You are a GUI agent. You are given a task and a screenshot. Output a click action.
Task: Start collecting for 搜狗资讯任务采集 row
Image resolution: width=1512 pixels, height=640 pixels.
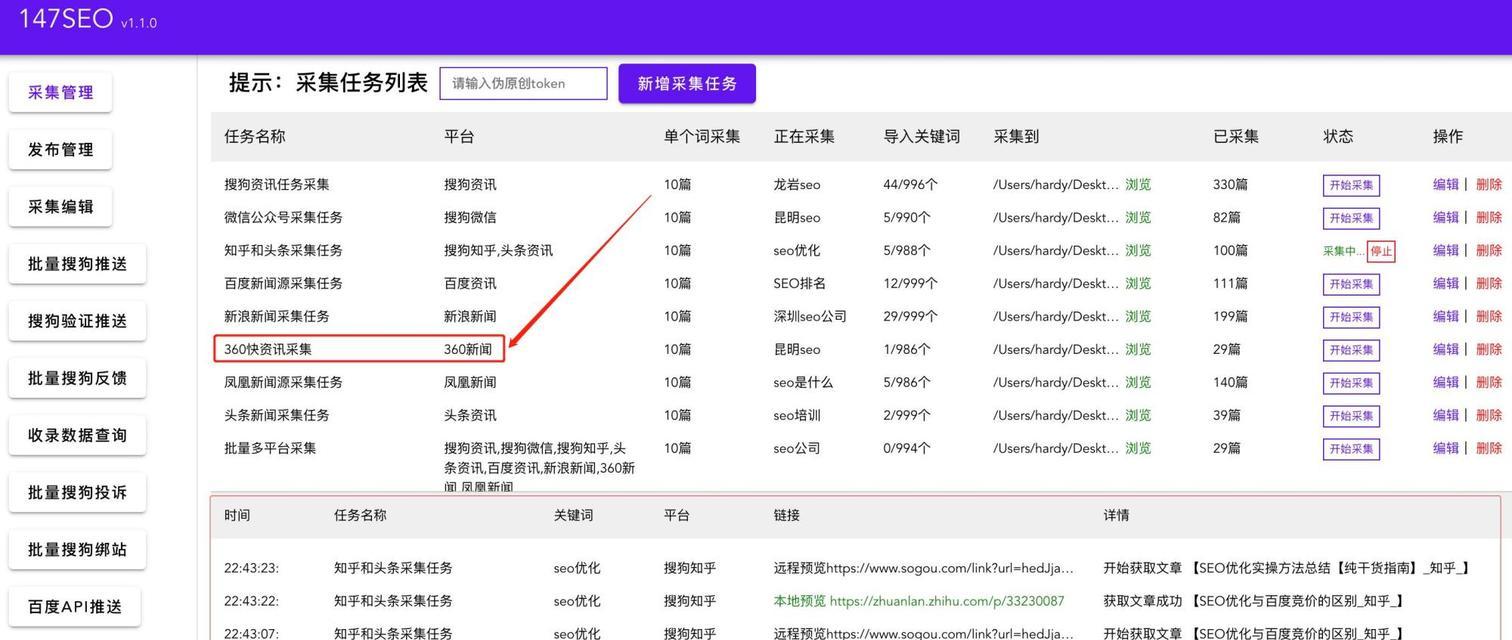1351,185
